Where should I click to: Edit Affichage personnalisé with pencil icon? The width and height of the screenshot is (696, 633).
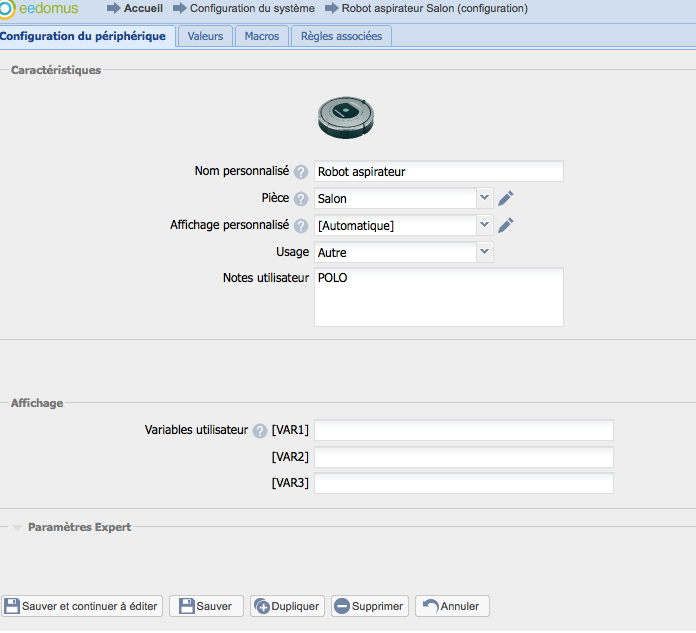pos(506,225)
